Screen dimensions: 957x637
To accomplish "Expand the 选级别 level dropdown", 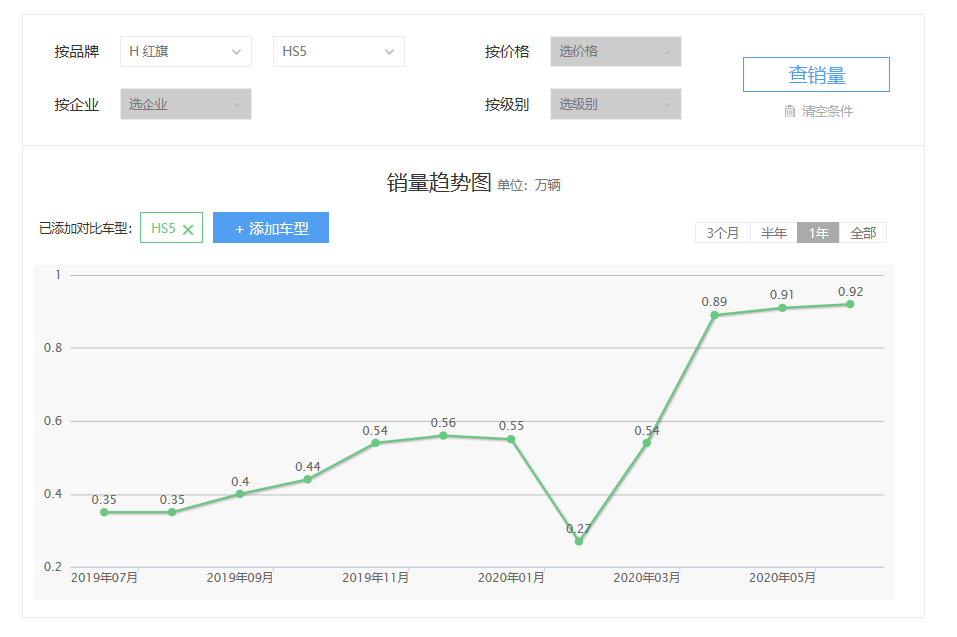I will [615, 104].
